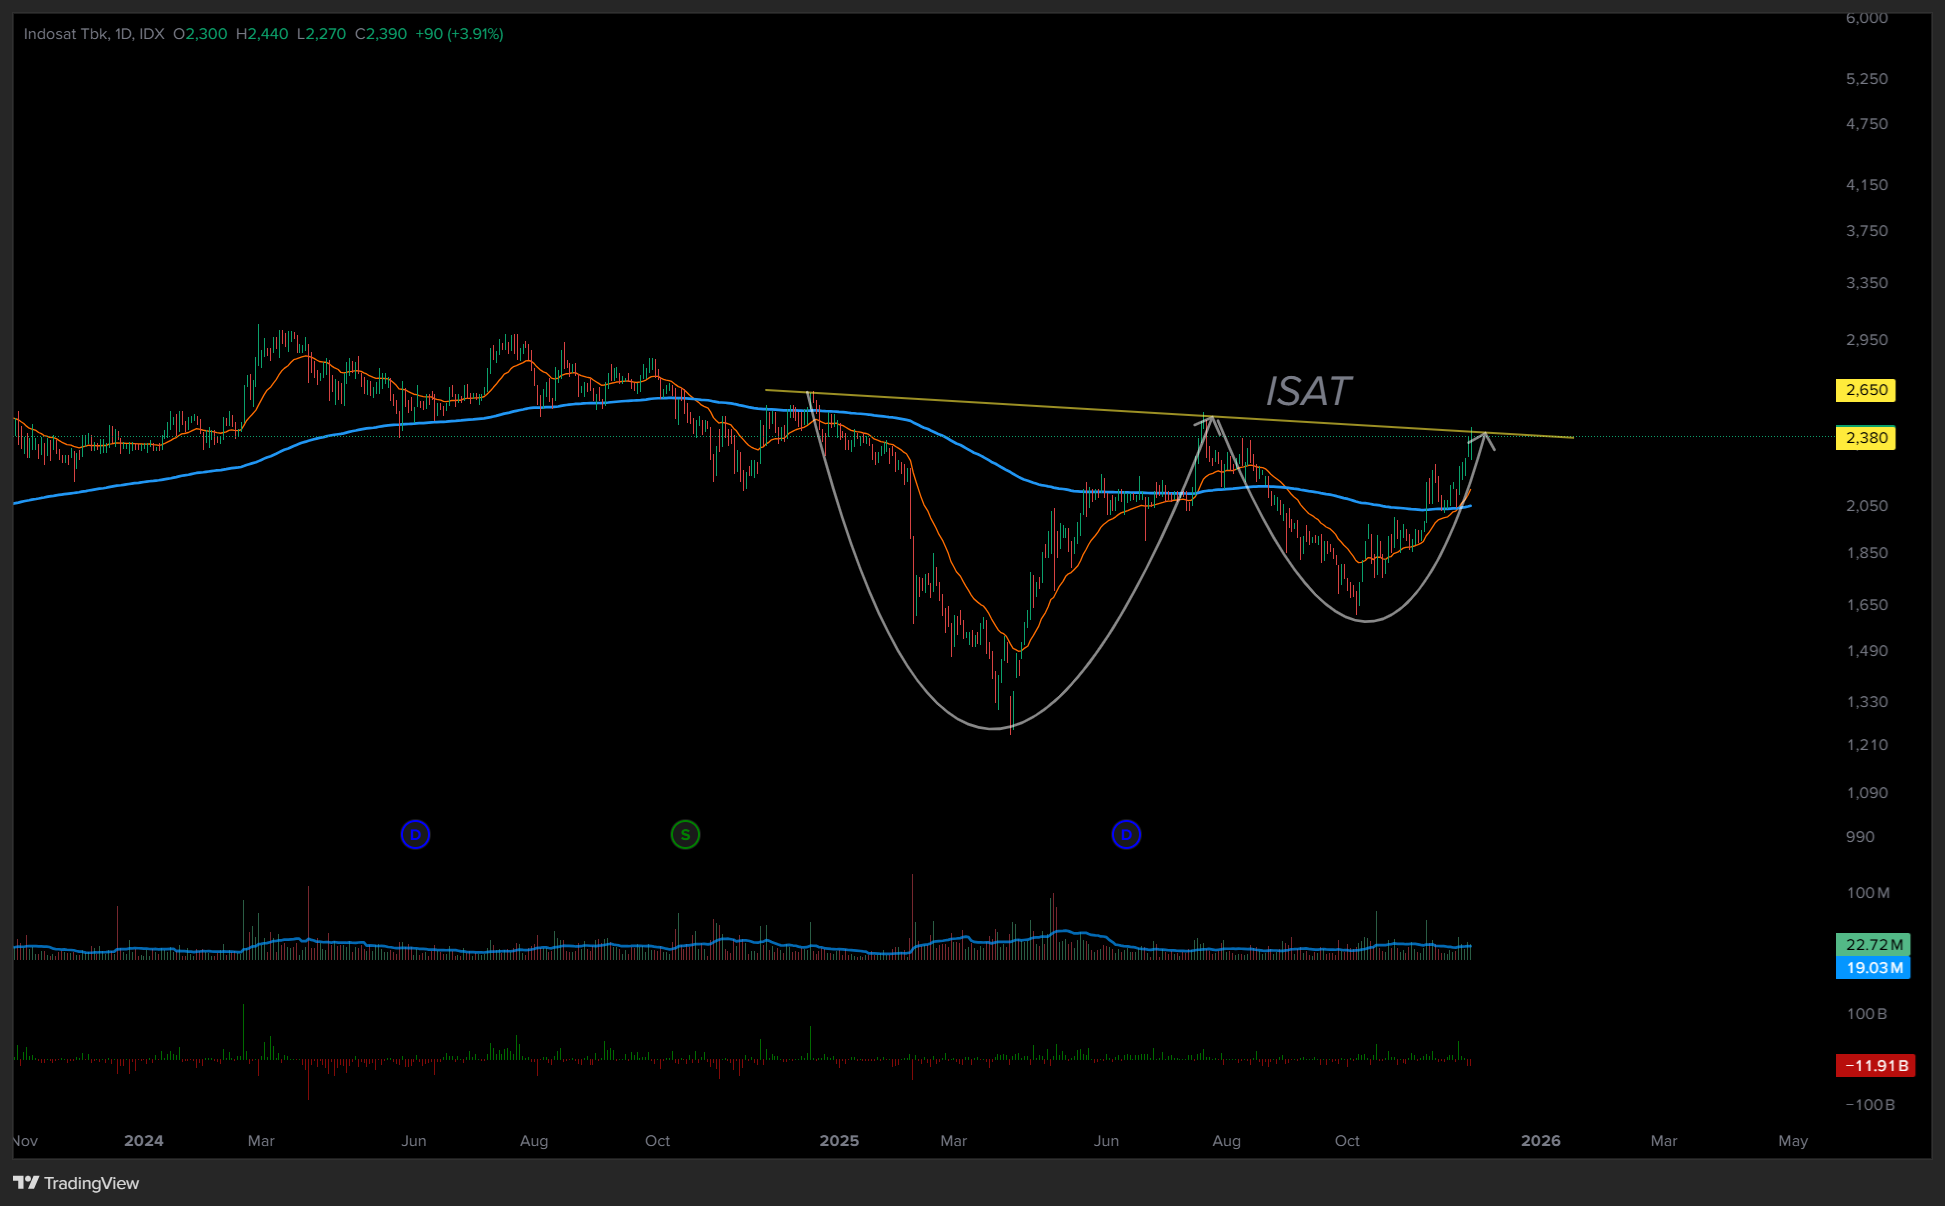Click the yellow 2,380 current price label

(x=1866, y=438)
